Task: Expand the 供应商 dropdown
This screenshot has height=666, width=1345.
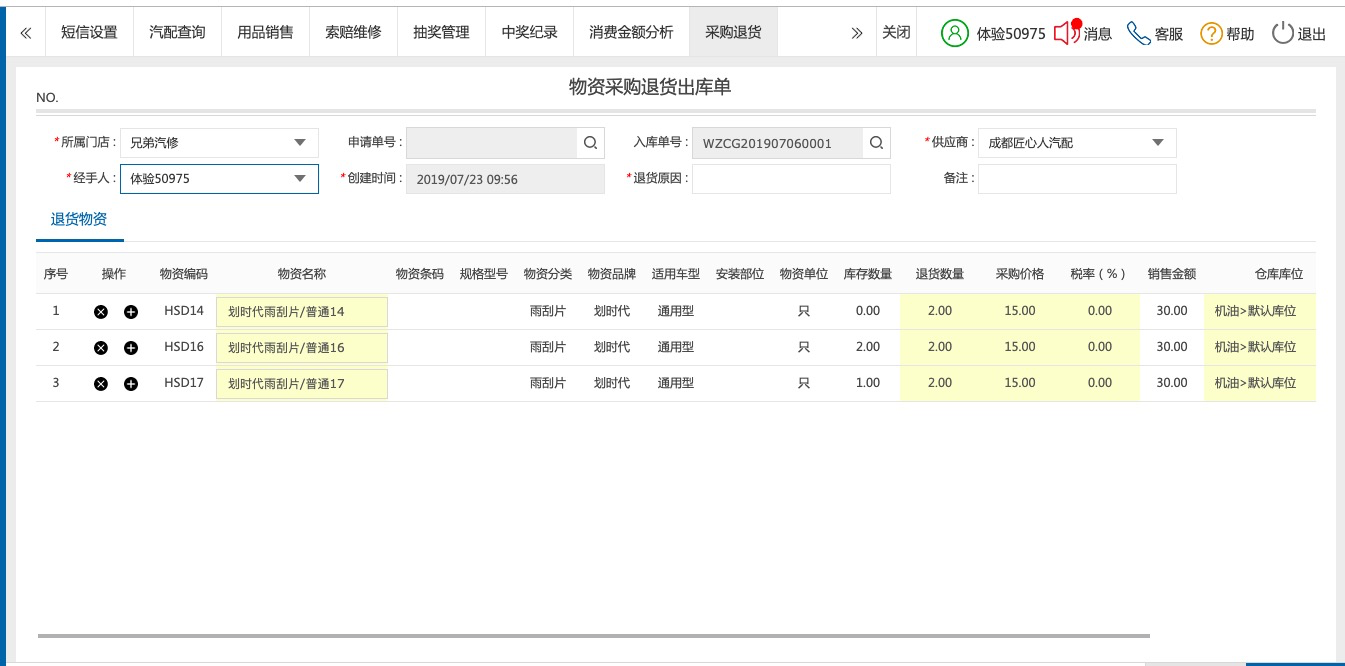Action: (1158, 143)
